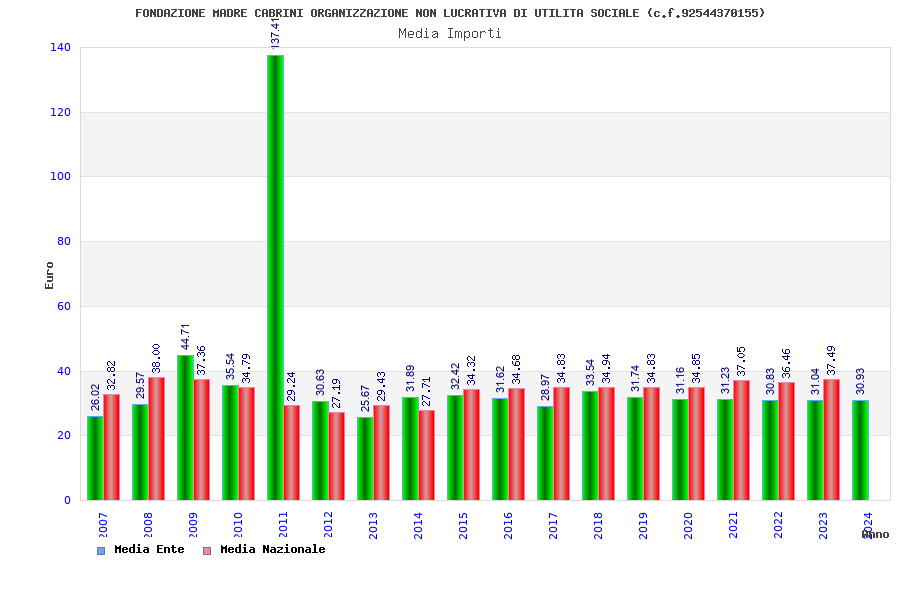Screen dimensions: 900x600
Task: Click the 27.19 value label for 2012
Action: pyautogui.click(x=336, y=393)
